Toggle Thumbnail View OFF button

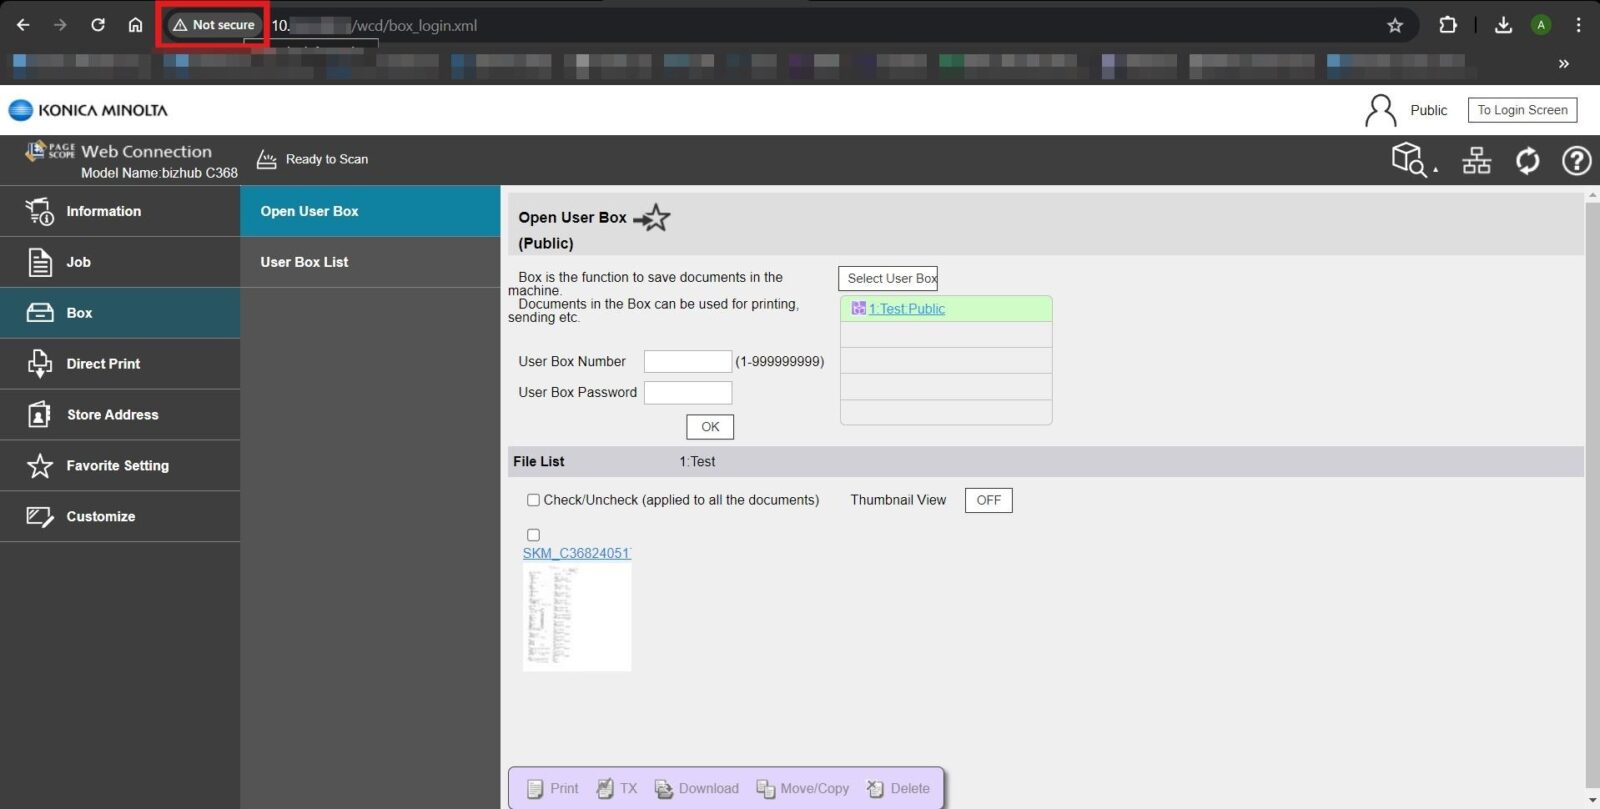[x=988, y=500]
